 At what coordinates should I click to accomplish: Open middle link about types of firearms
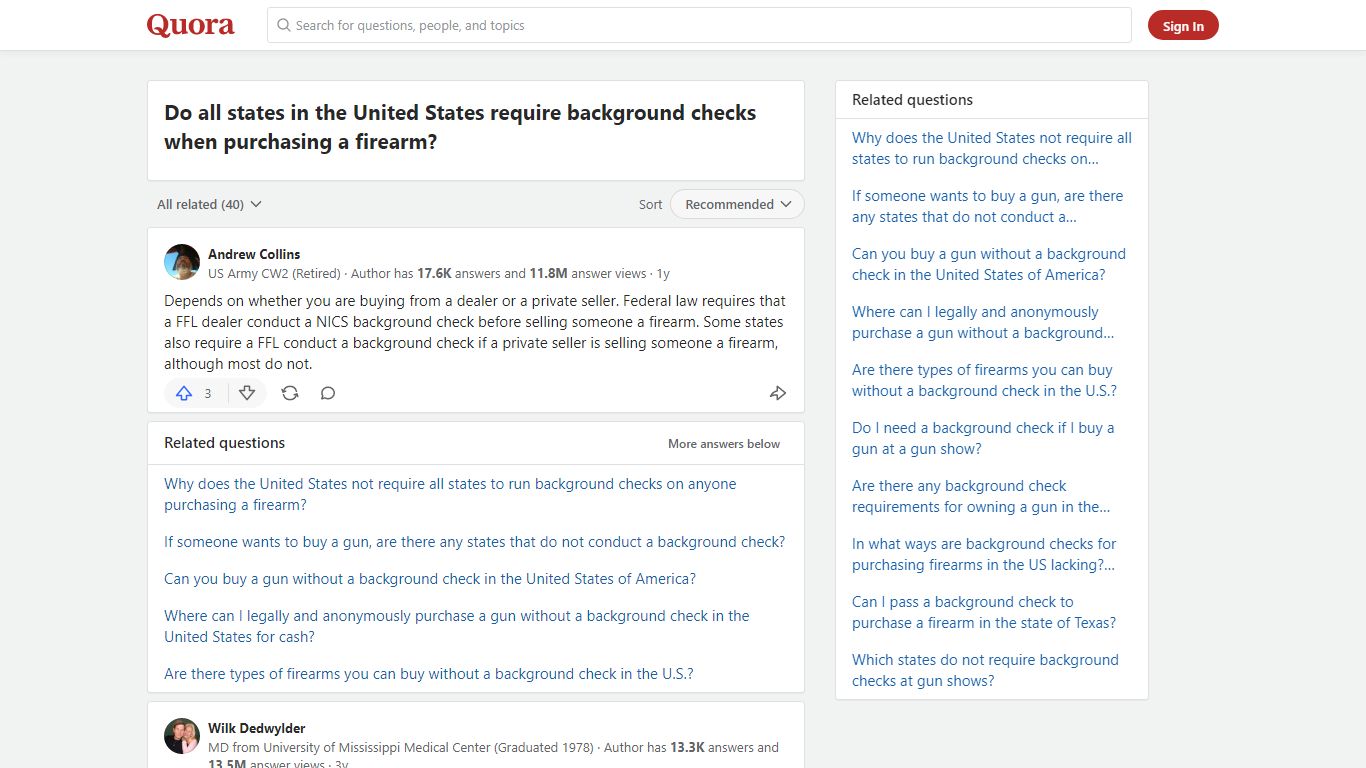[429, 674]
